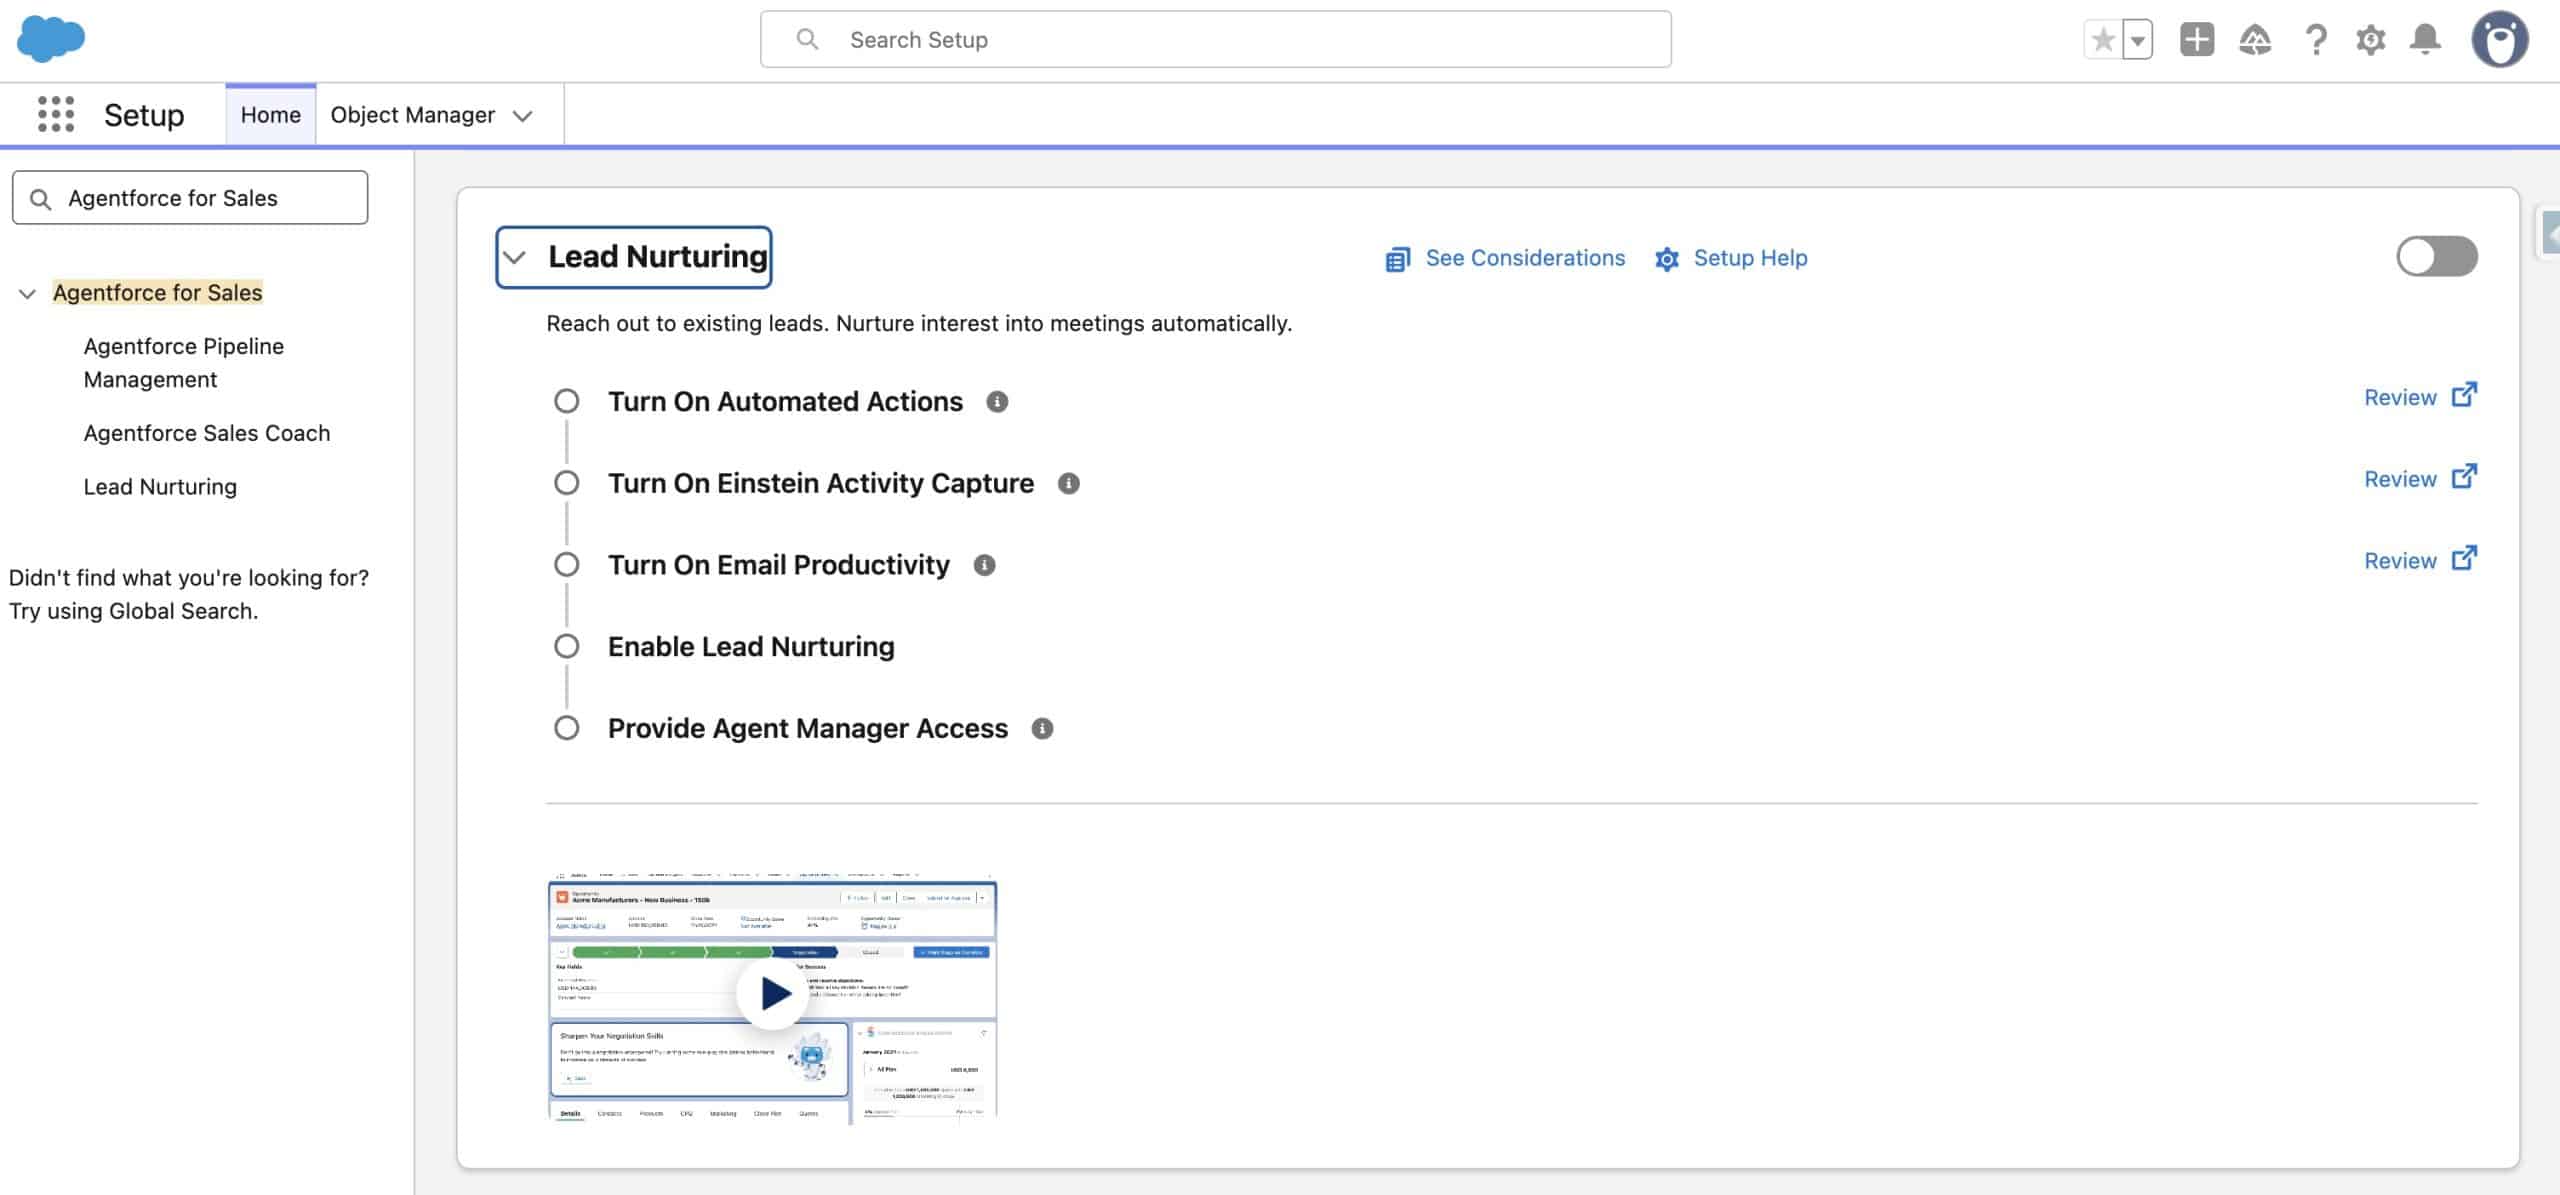
Task: Click info icon beside Provide Agent Manager Access
Action: click(1042, 729)
